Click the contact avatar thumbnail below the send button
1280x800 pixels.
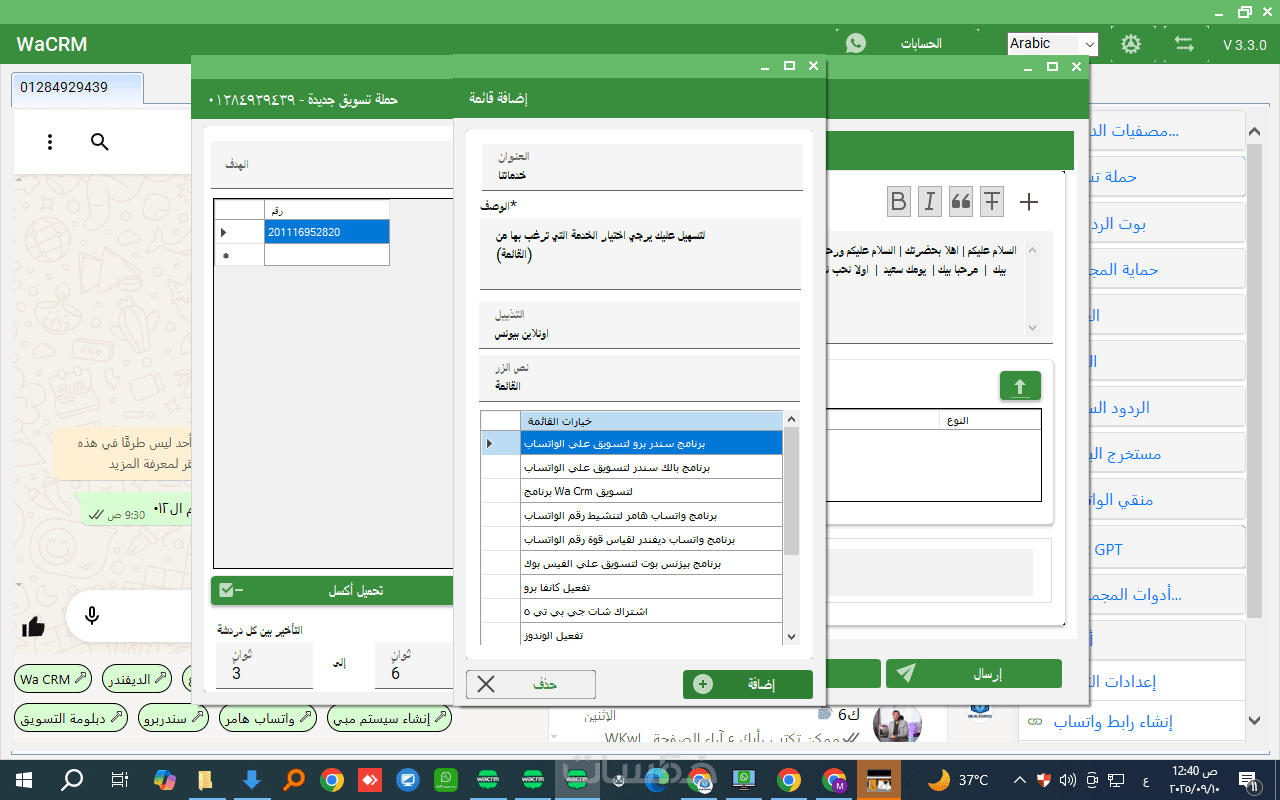point(897,724)
